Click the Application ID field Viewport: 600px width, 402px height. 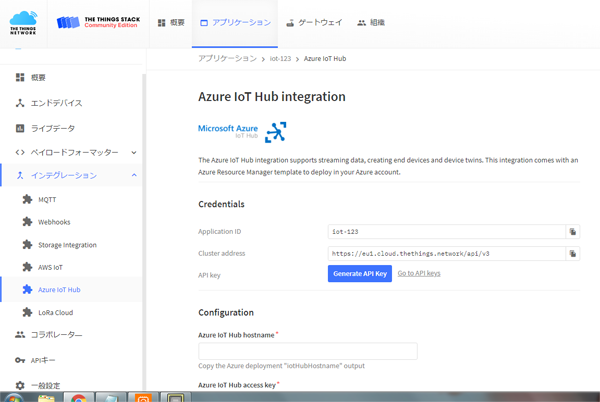point(447,231)
